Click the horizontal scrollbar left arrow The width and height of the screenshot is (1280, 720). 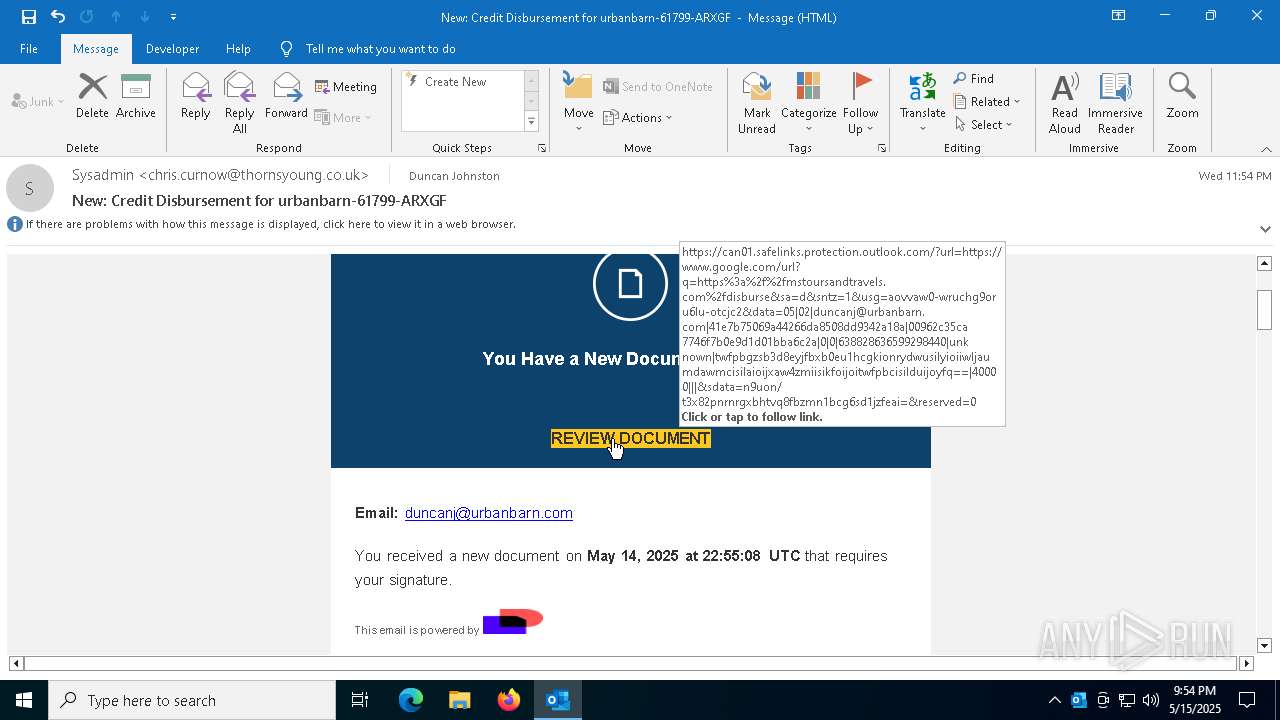coord(16,663)
